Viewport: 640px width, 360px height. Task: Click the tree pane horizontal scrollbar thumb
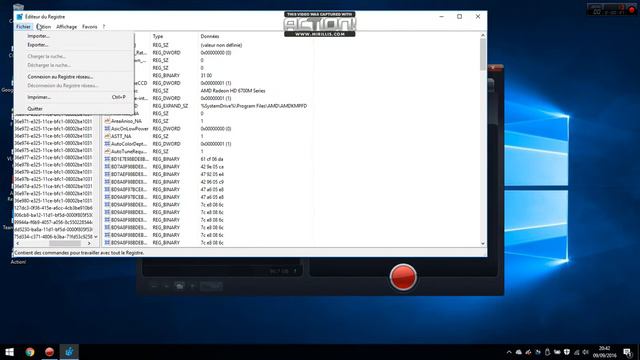[x=65, y=243]
